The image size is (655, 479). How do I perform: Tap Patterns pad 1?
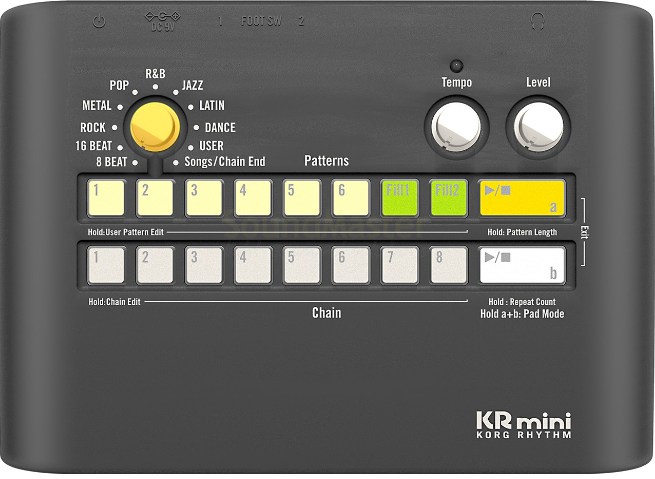coord(106,198)
